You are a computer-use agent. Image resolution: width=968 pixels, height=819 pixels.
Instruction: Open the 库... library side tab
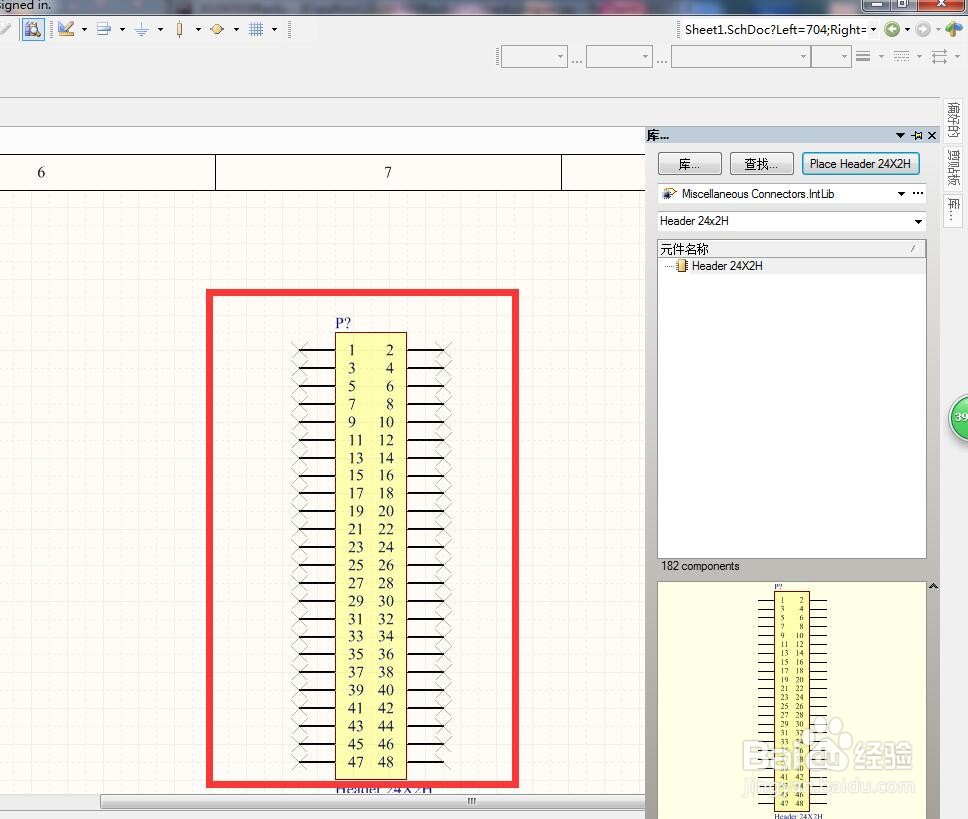tap(954, 210)
